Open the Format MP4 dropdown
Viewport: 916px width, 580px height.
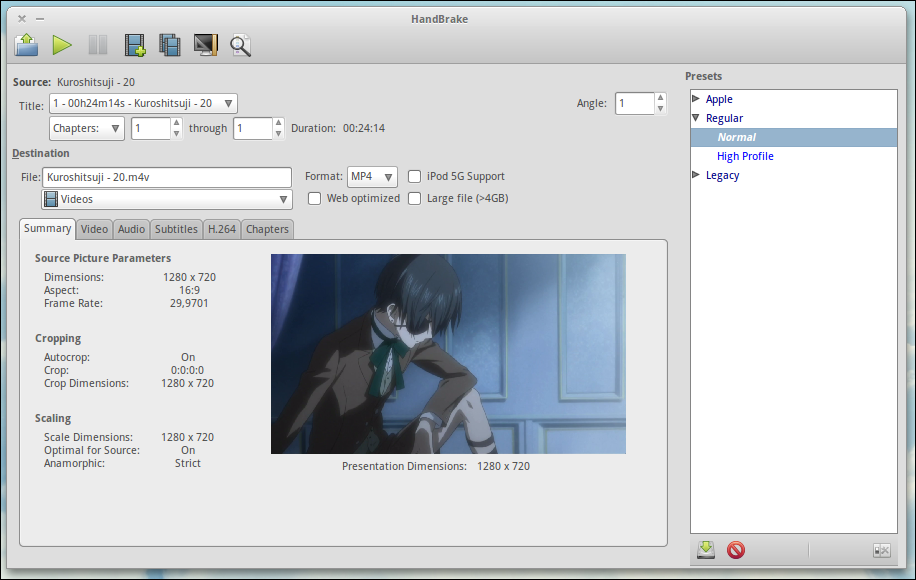(x=372, y=176)
